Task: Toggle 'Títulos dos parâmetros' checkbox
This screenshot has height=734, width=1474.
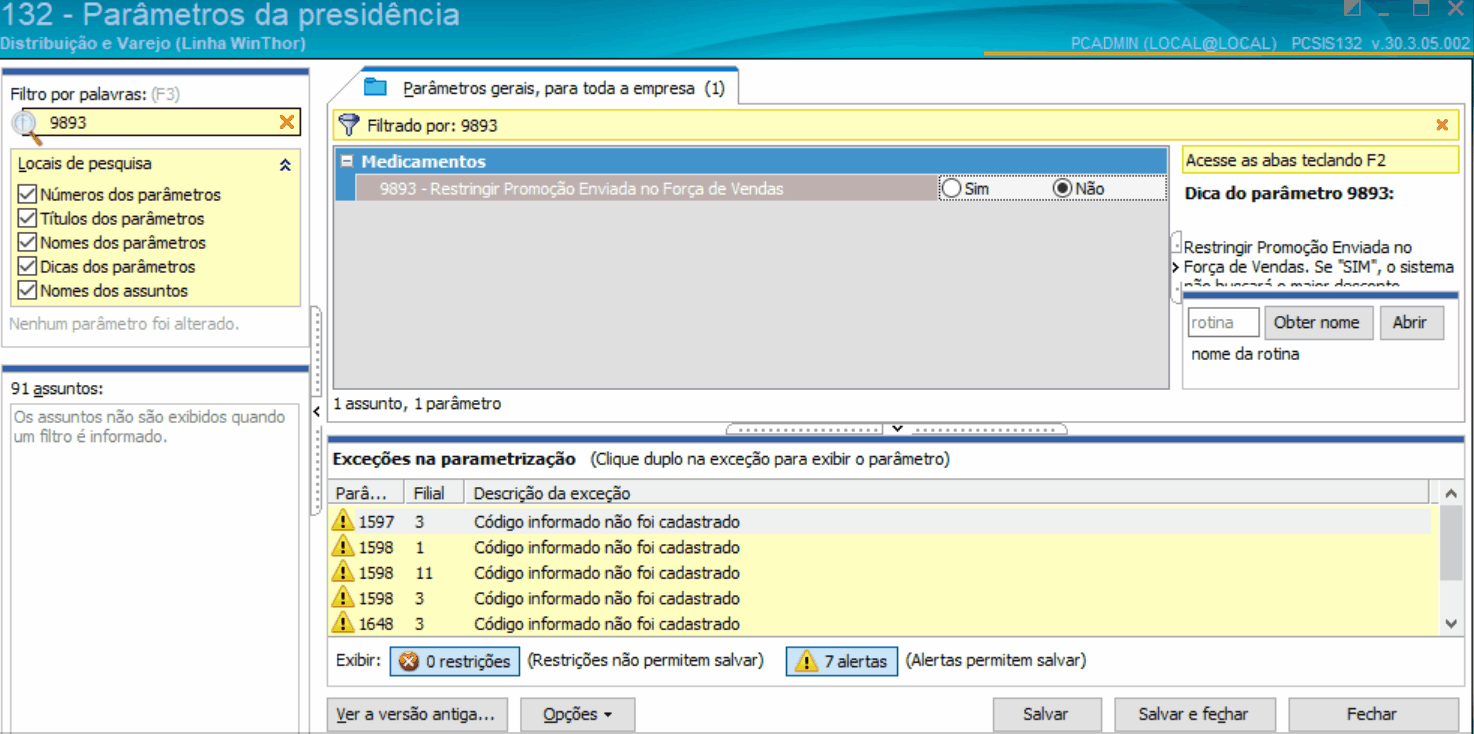Action: 27,218
